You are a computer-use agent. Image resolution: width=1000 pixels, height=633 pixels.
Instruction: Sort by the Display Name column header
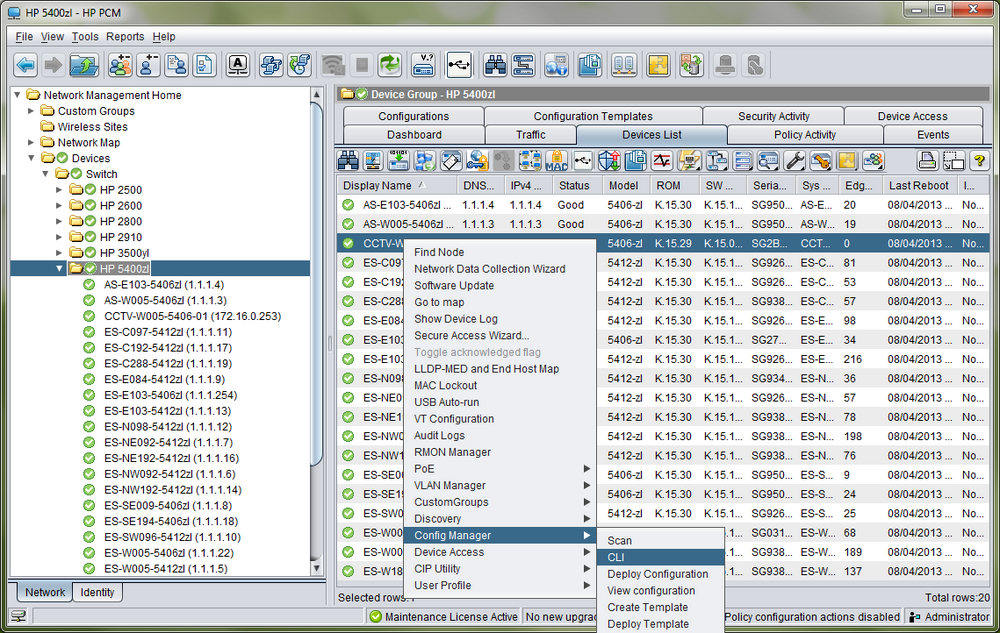tap(397, 186)
